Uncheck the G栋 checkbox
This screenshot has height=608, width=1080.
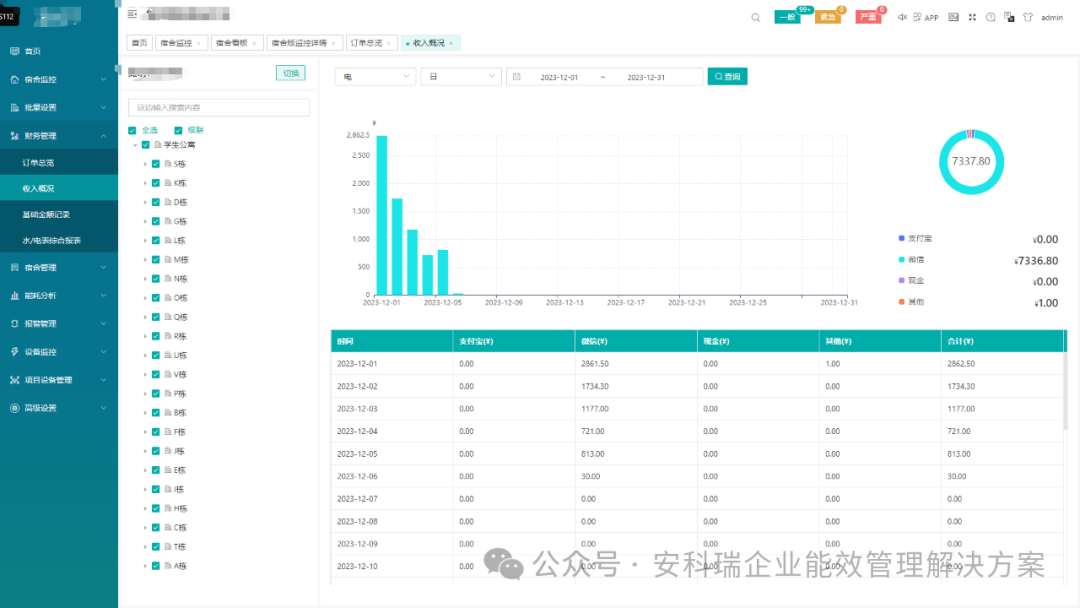tap(156, 221)
